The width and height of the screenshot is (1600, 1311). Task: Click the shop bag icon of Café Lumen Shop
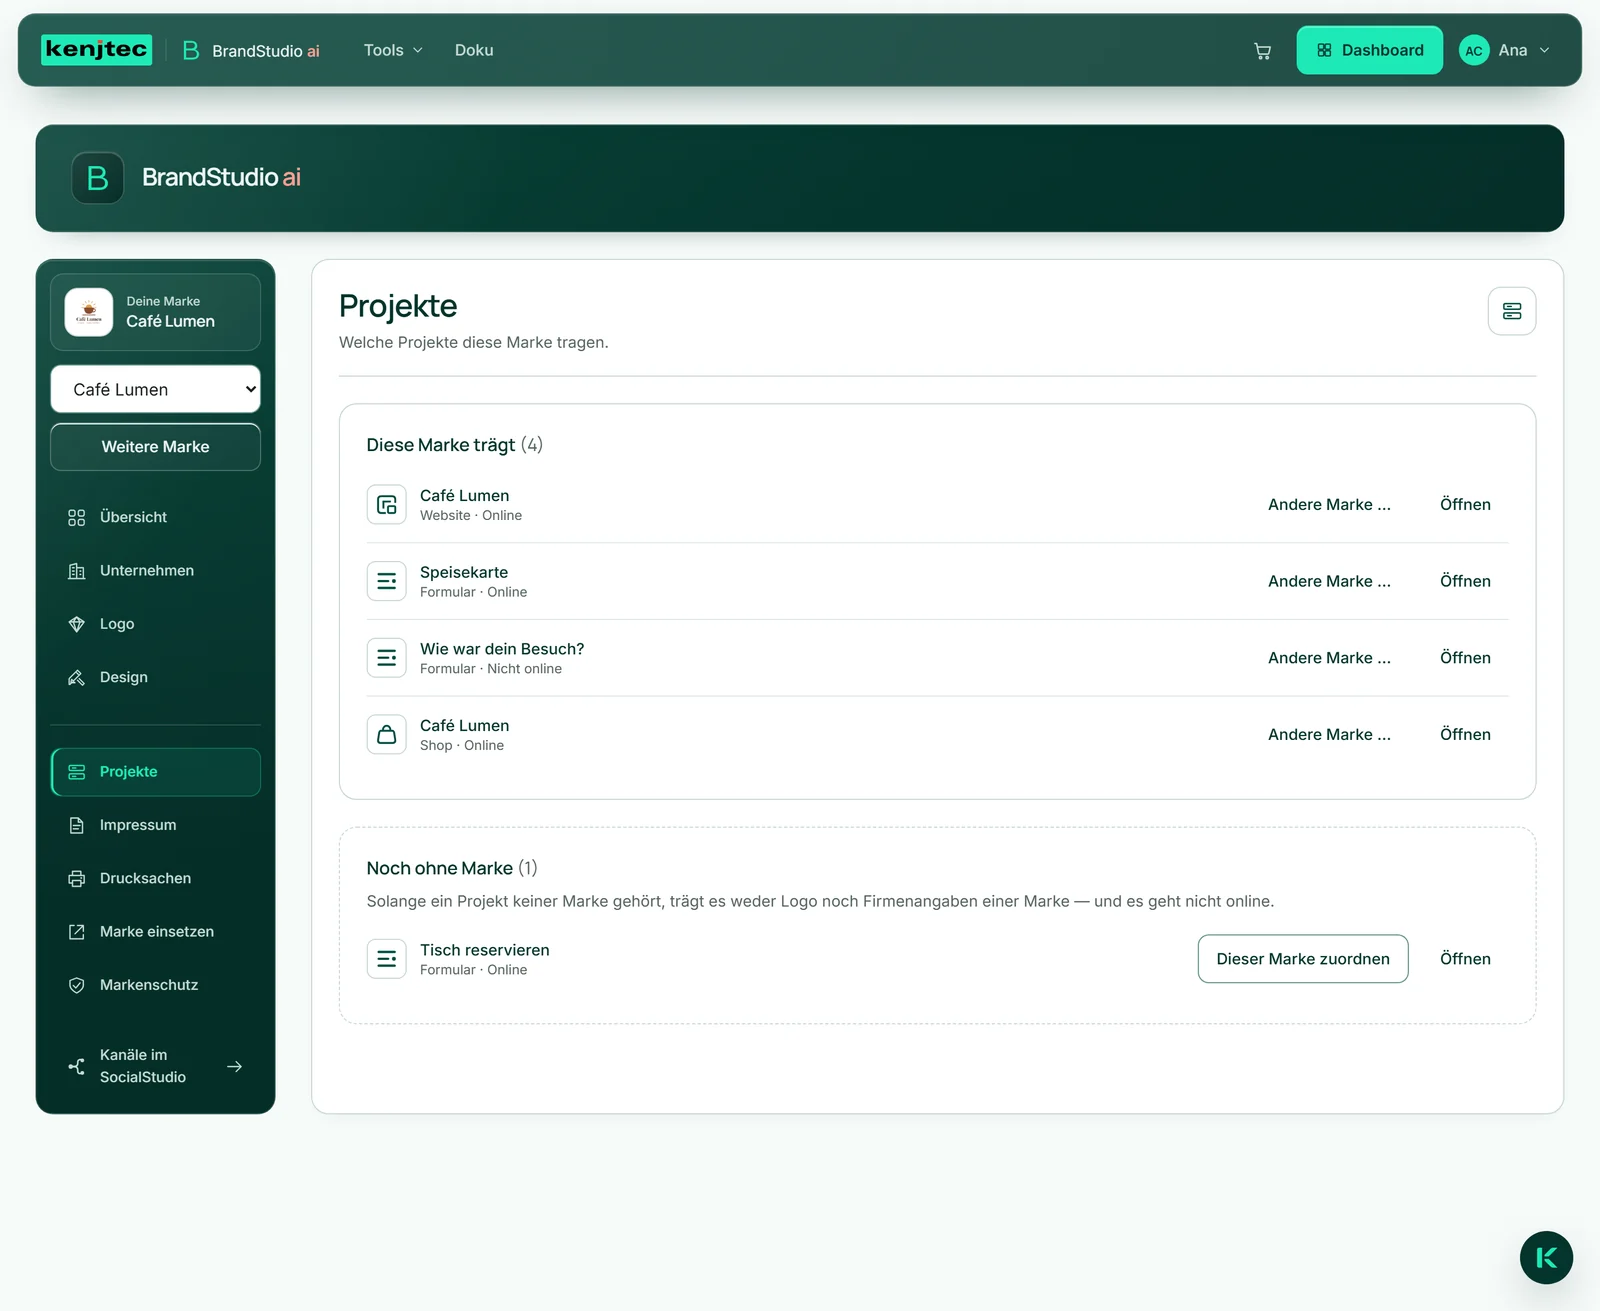point(387,735)
